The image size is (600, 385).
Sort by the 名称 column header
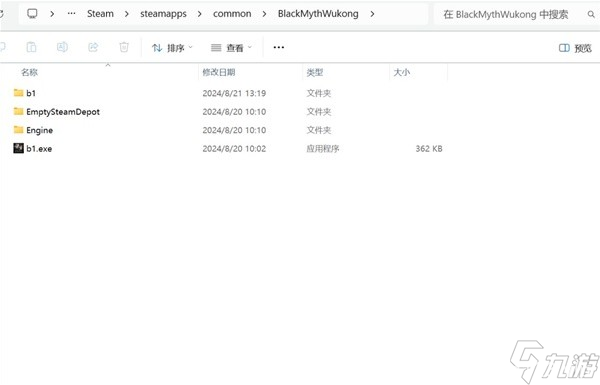point(29,72)
